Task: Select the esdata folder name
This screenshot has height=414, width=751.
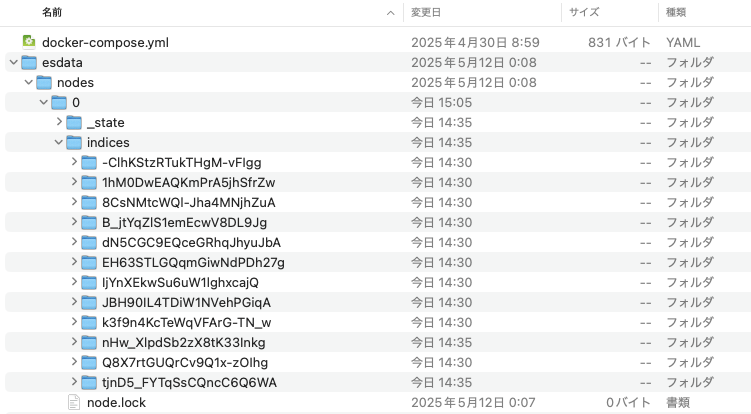Action: [62, 63]
